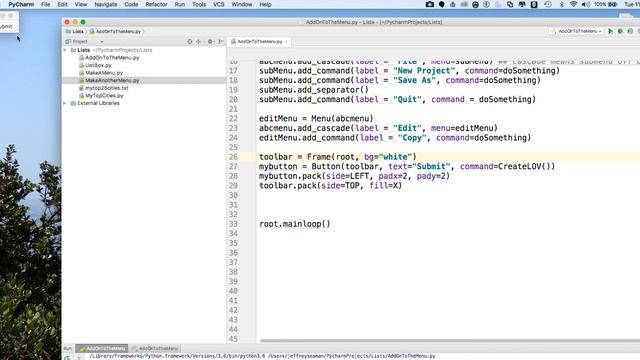Open the Window menu
Viewport: 640px width, 360px height.
pos(242,4)
